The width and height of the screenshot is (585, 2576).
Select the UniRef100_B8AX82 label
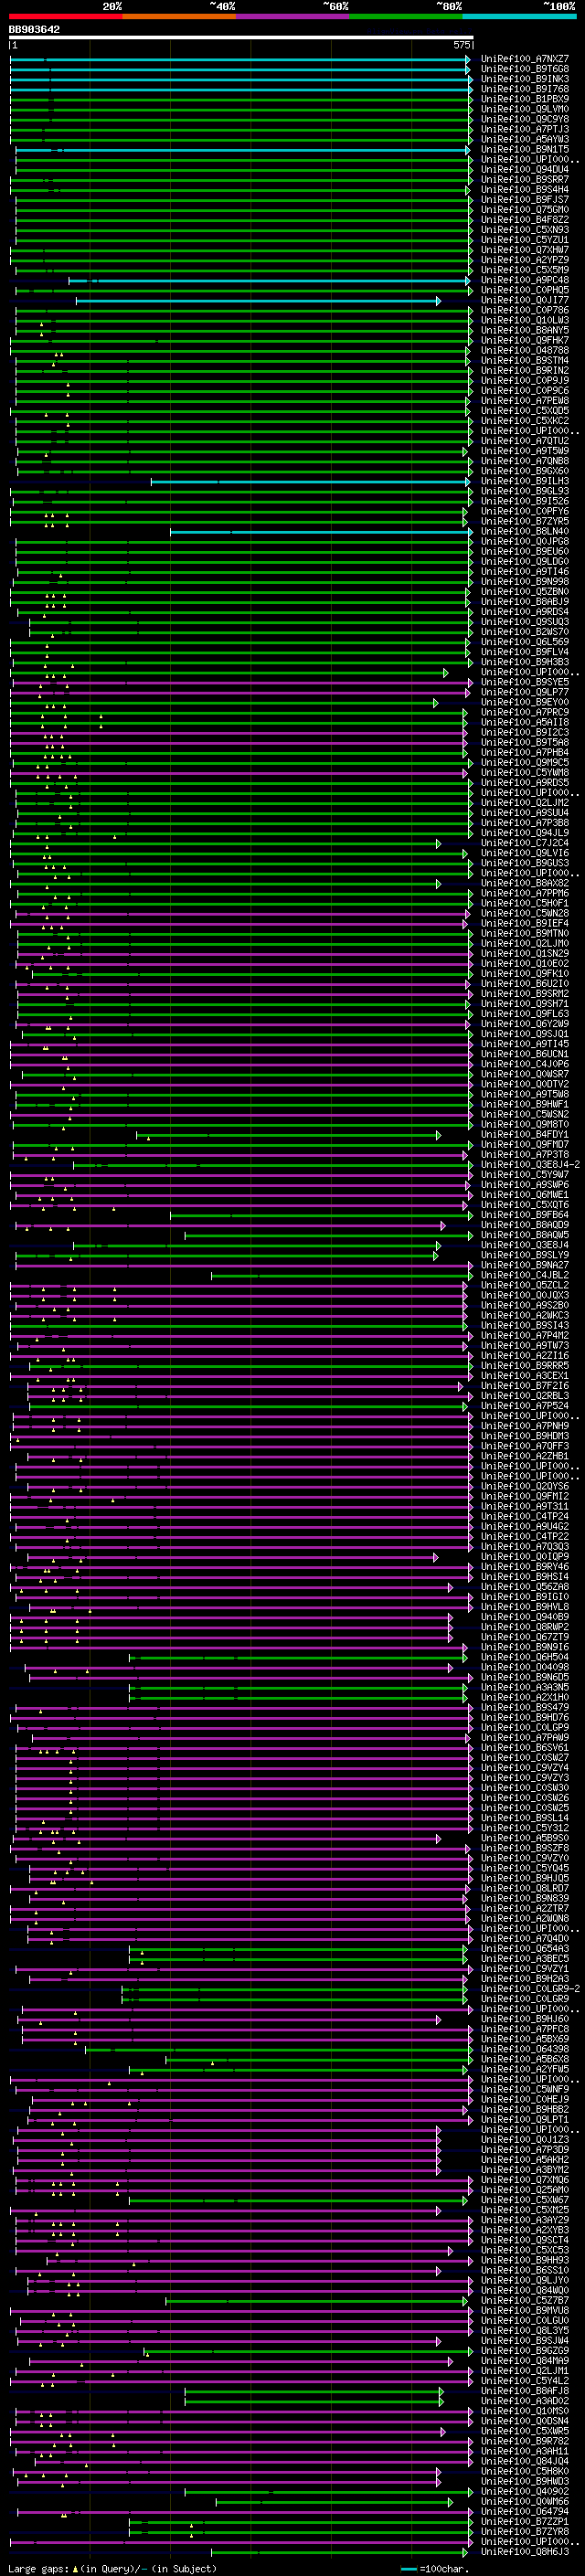(525, 883)
